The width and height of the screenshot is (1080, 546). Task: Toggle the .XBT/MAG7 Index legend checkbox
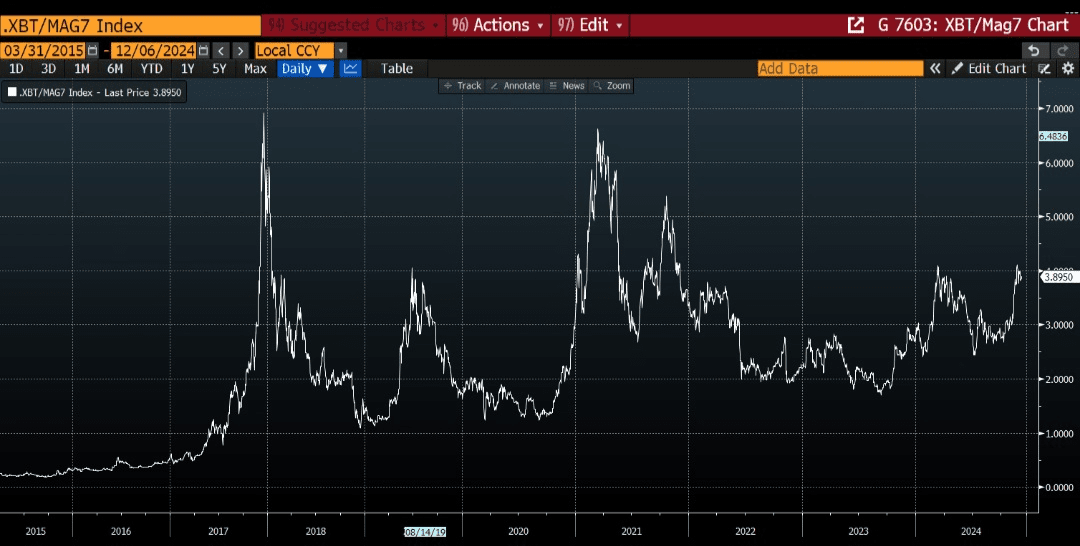[x=12, y=92]
